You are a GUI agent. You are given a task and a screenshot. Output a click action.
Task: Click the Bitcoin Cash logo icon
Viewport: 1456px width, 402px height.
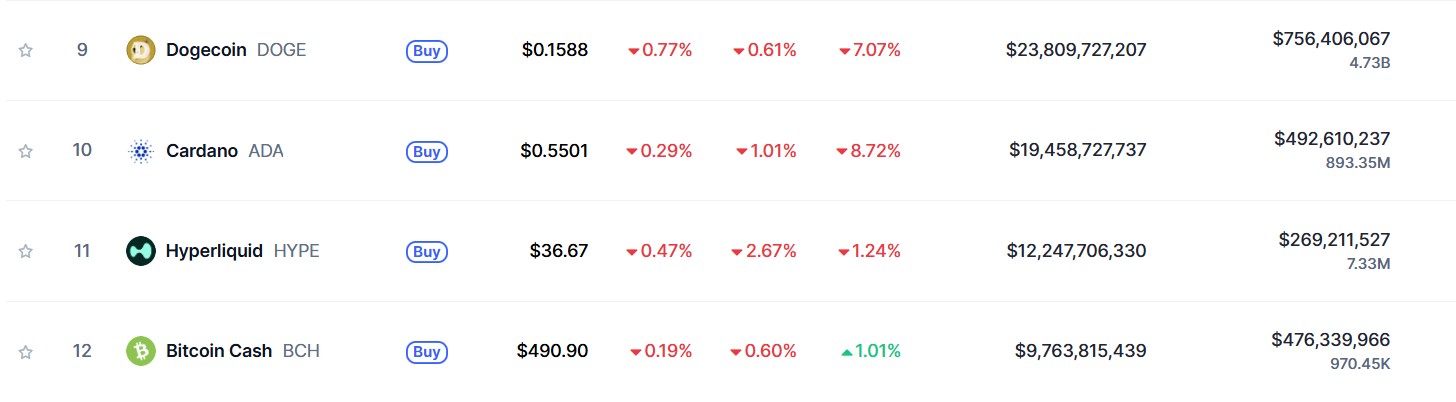pyautogui.click(x=141, y=351)
